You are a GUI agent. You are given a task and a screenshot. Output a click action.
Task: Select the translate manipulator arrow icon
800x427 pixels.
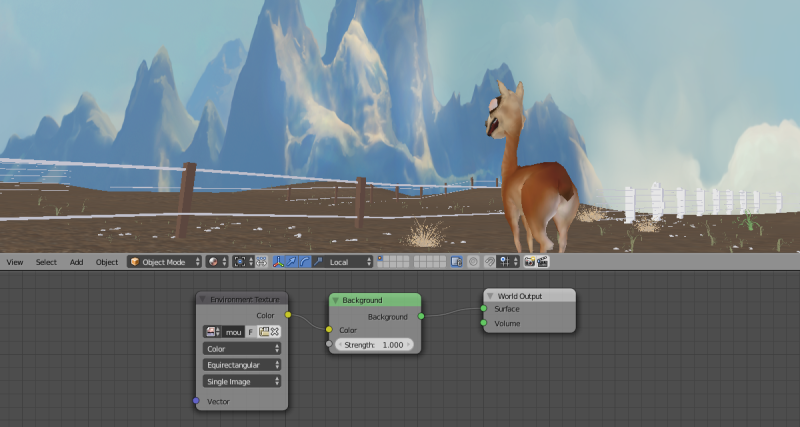(x=291, y=262)
